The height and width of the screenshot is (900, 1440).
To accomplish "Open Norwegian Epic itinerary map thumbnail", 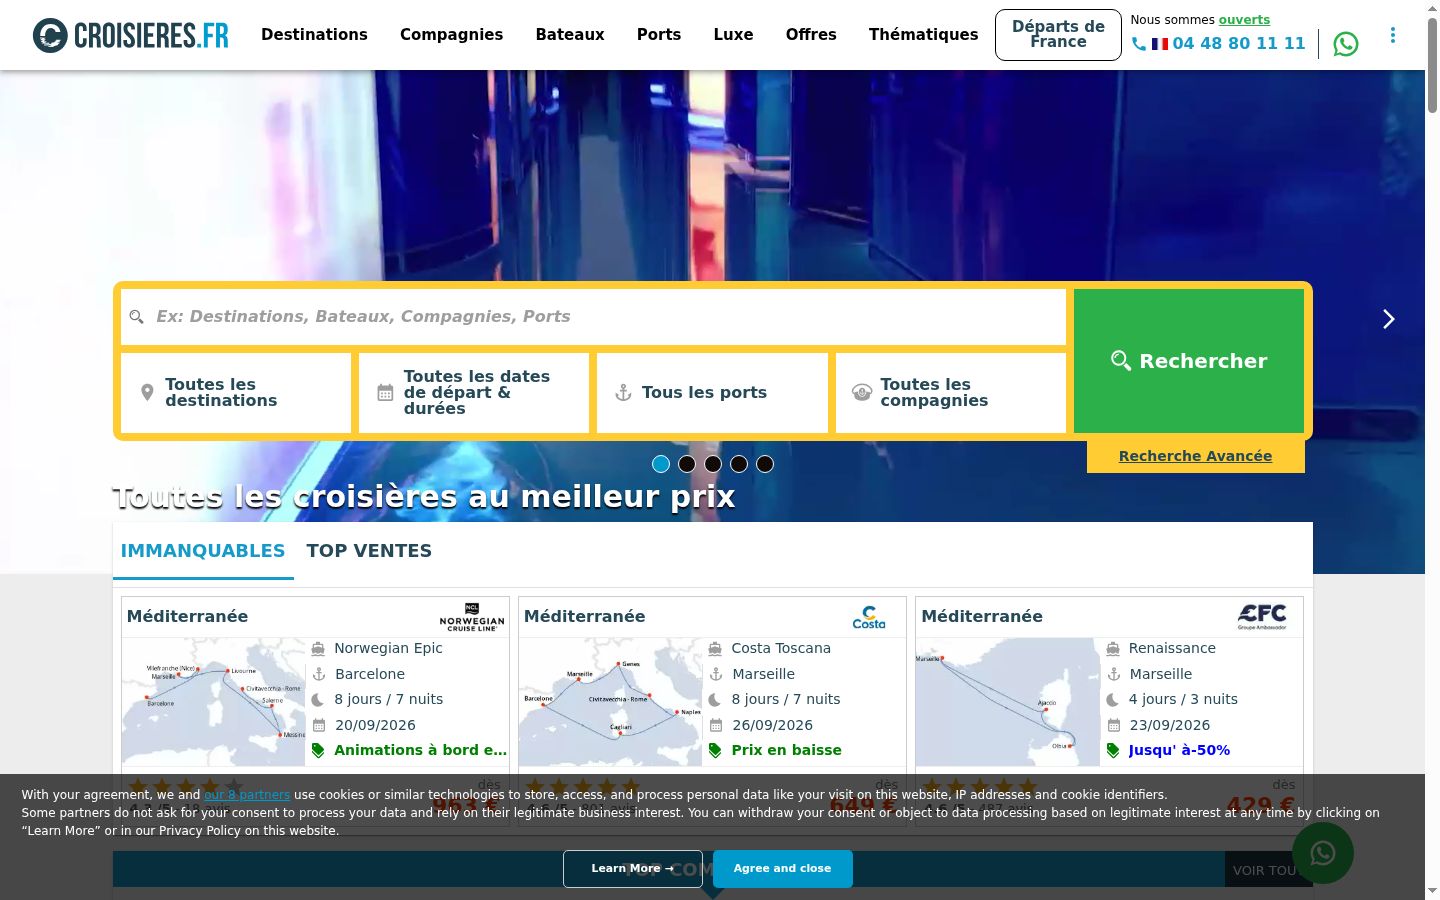I will click(x=213, y=702).
